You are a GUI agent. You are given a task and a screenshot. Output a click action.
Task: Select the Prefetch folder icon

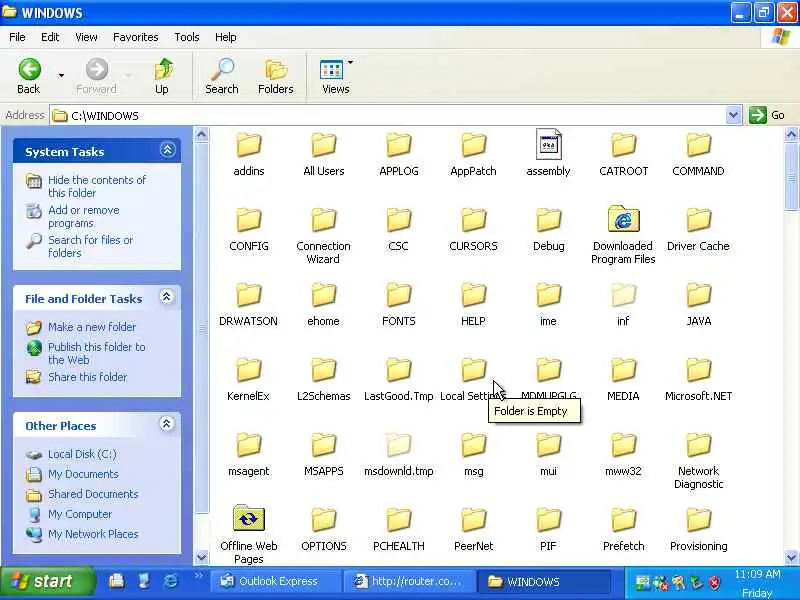pyautogui.click(x=623, y=520)
